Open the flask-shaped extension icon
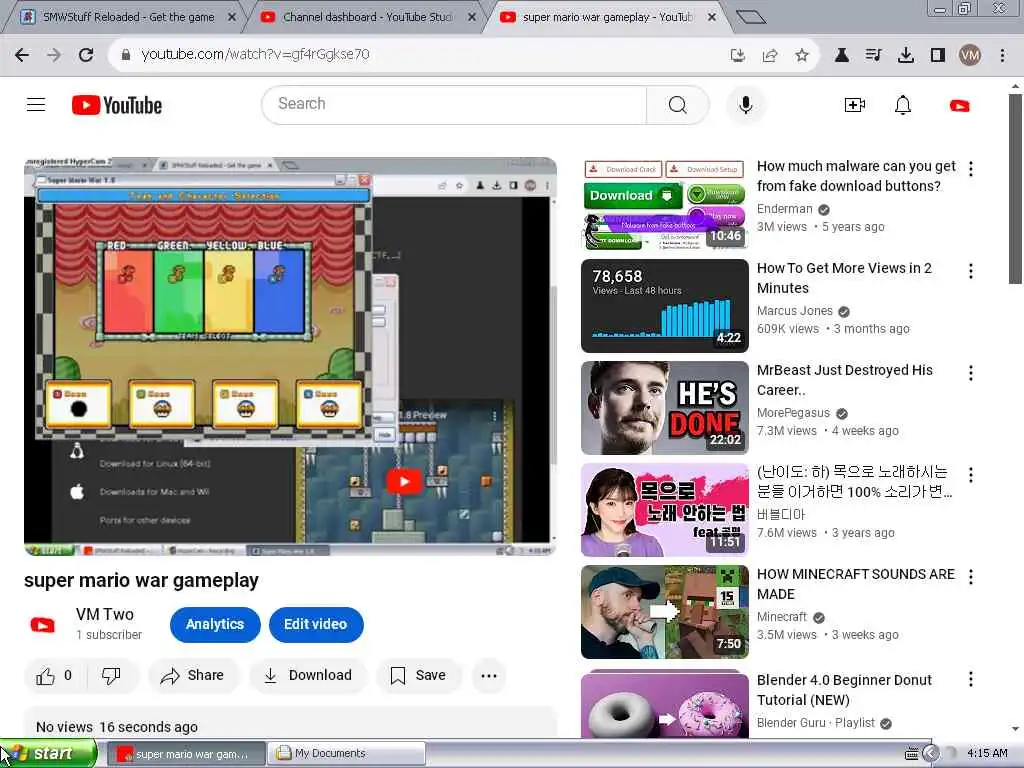The height and width of the screenshot is (768, 1024). click(842, 56)
